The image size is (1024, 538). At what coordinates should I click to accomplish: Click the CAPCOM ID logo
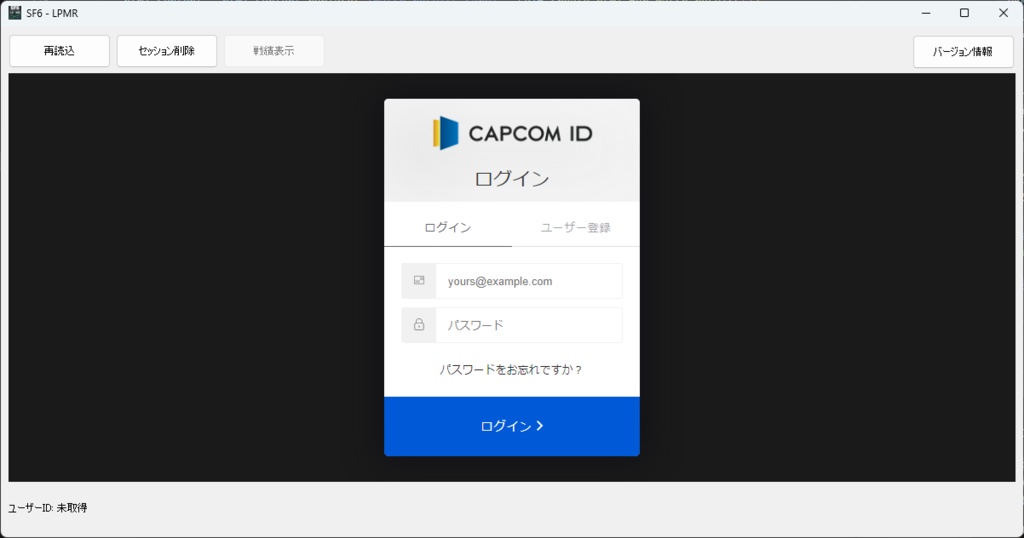(513, 133)
